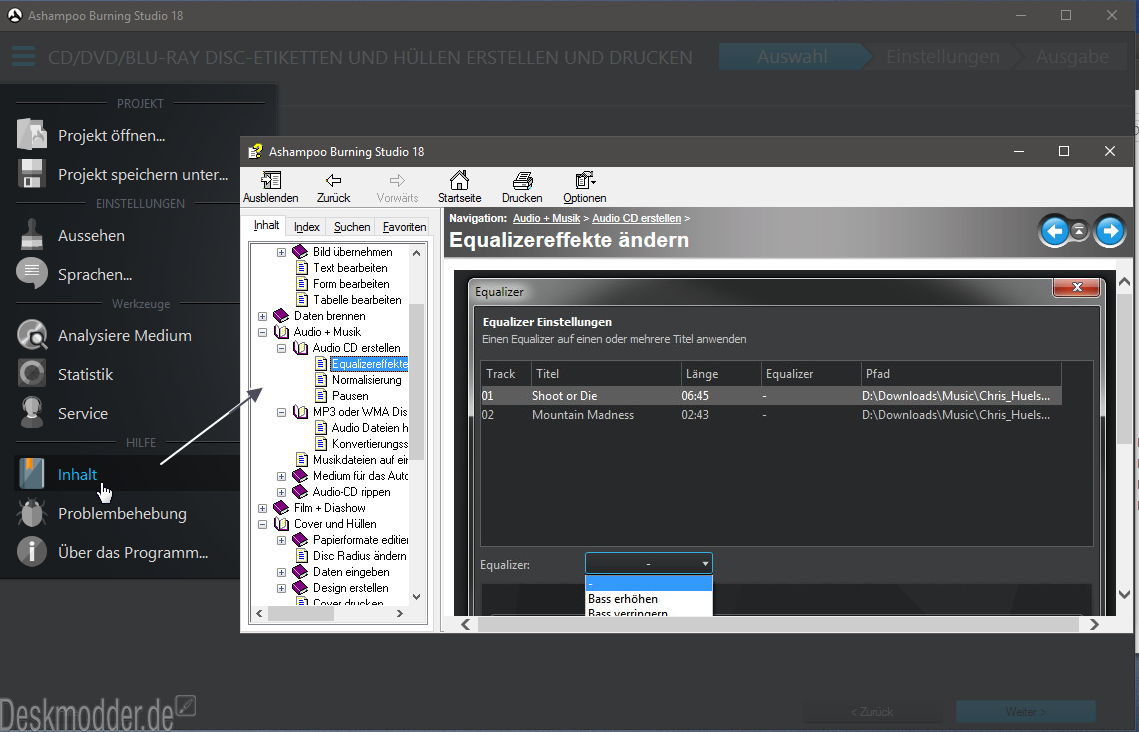This screenshot has width=1139, height=732.
Task: Click the book icon beside Film + Diashow
Action: pos(281,508)
